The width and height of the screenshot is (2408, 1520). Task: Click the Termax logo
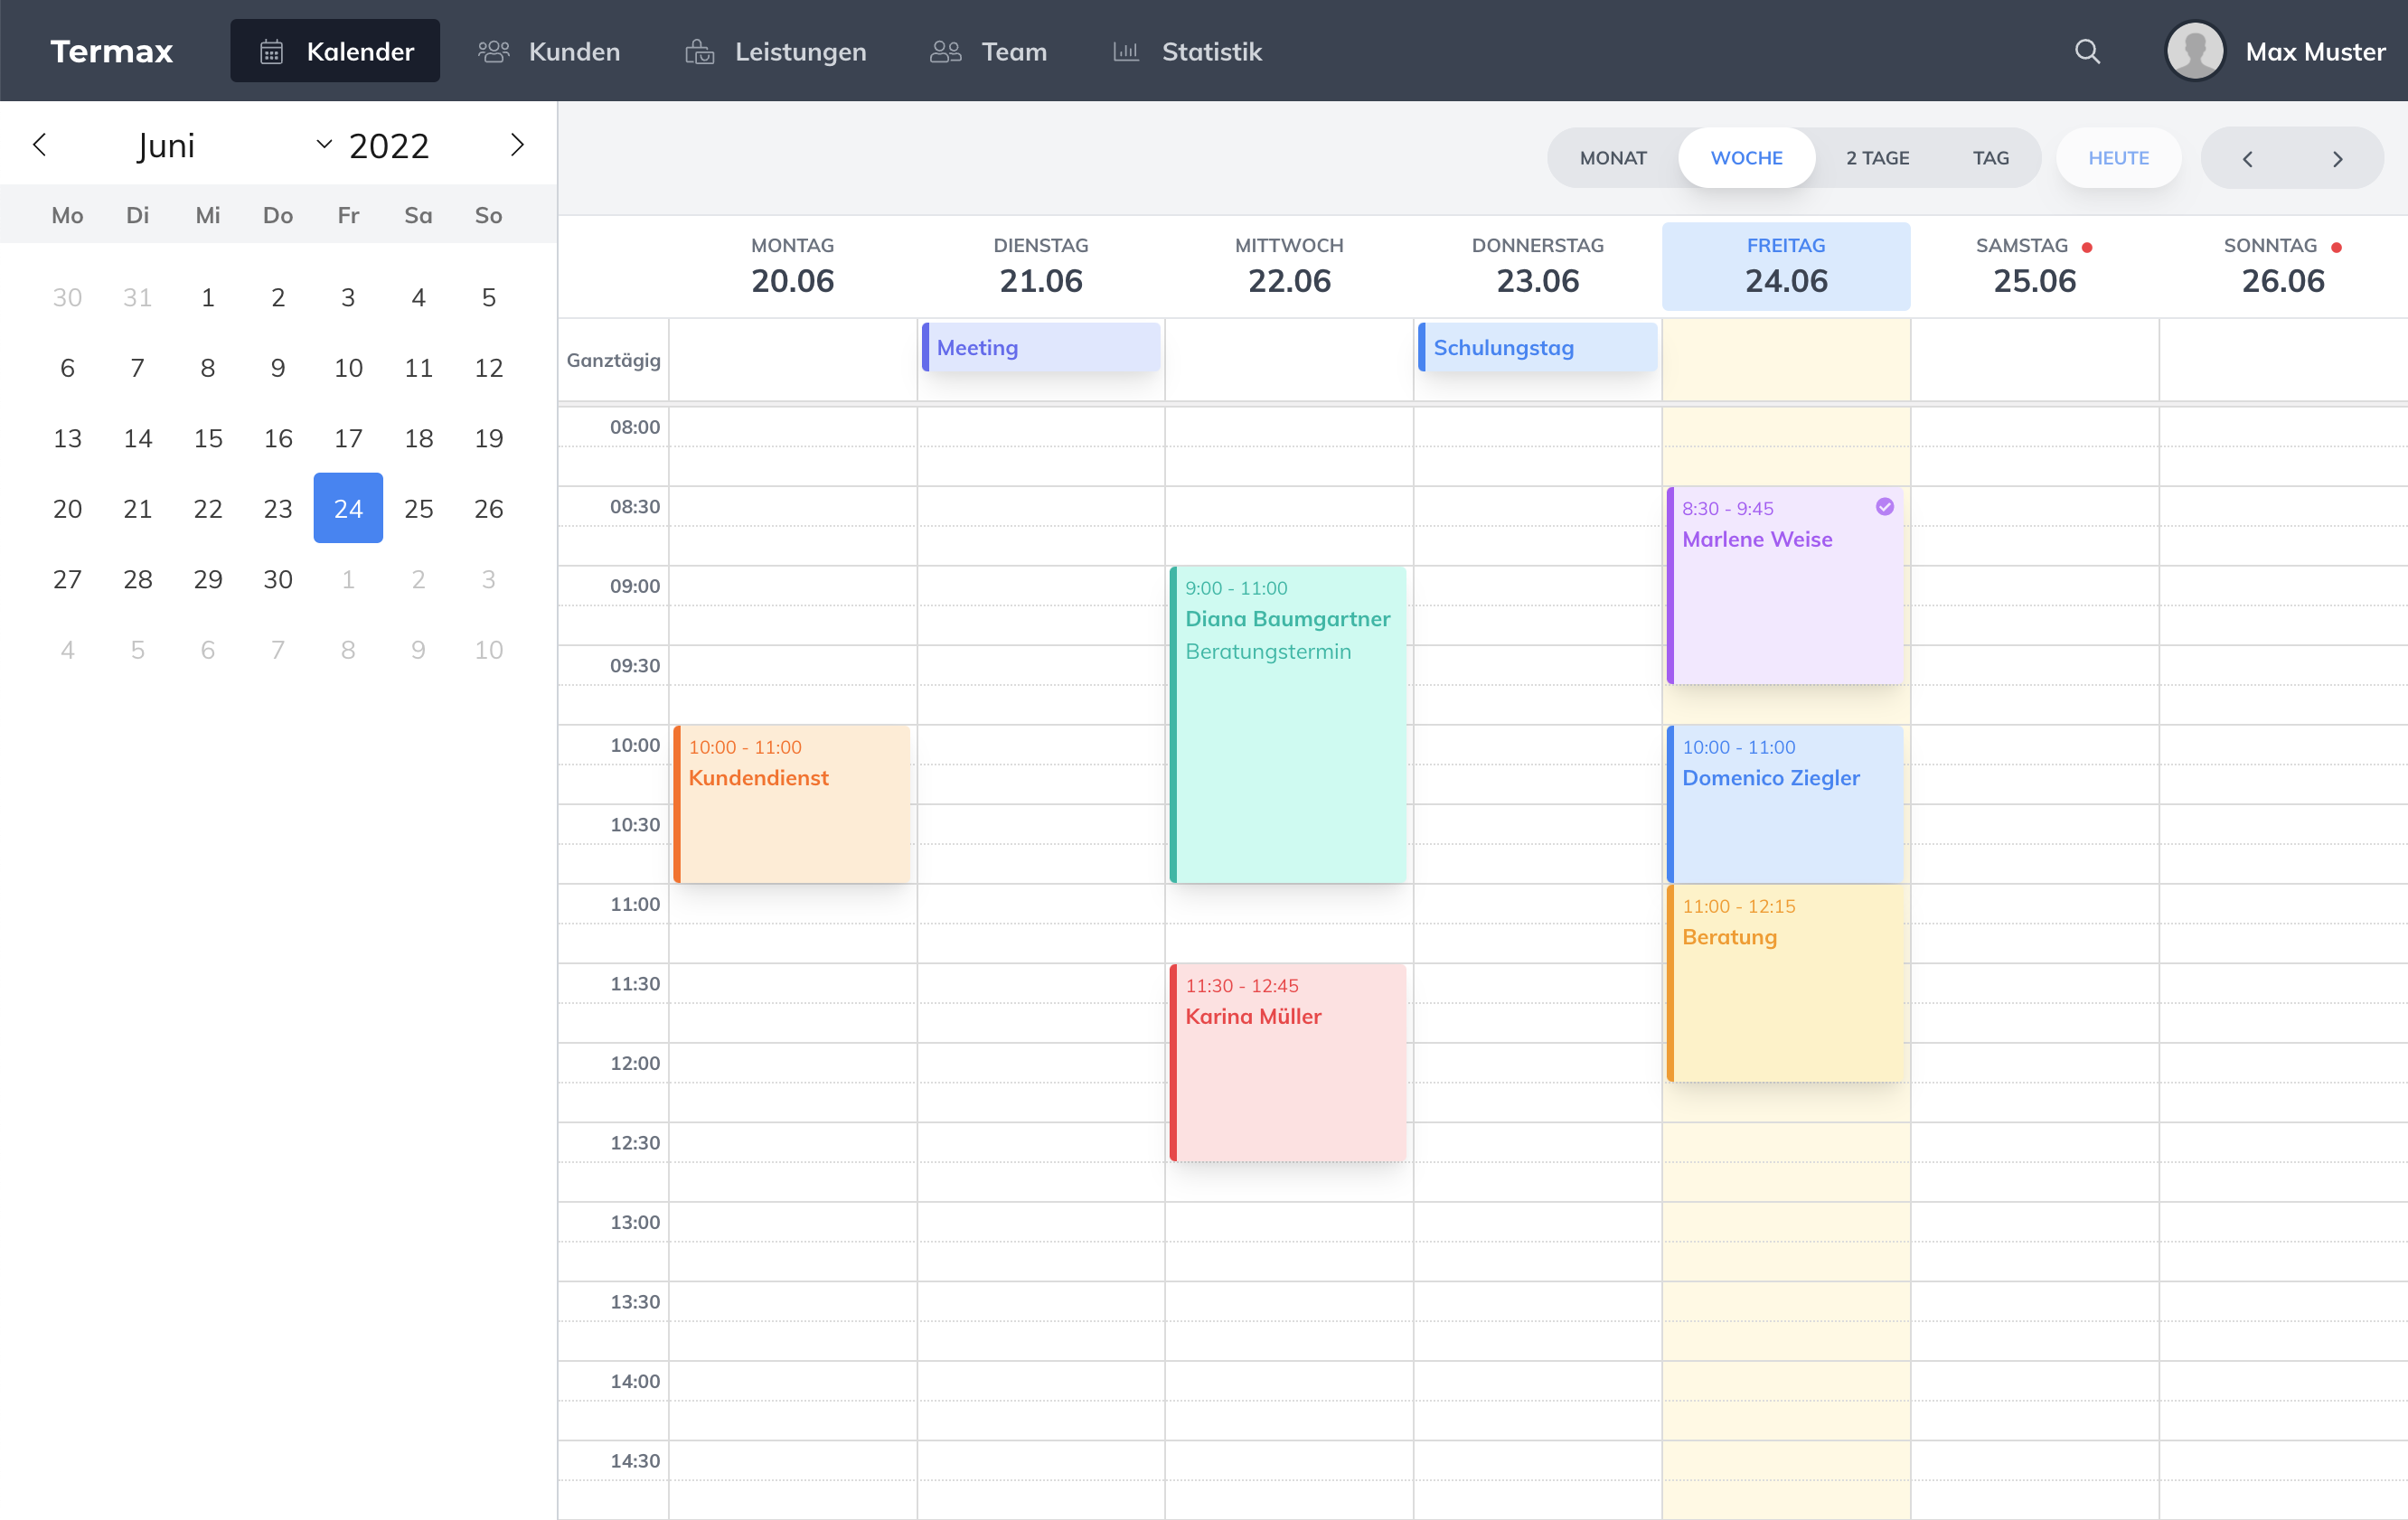[112, 51]
